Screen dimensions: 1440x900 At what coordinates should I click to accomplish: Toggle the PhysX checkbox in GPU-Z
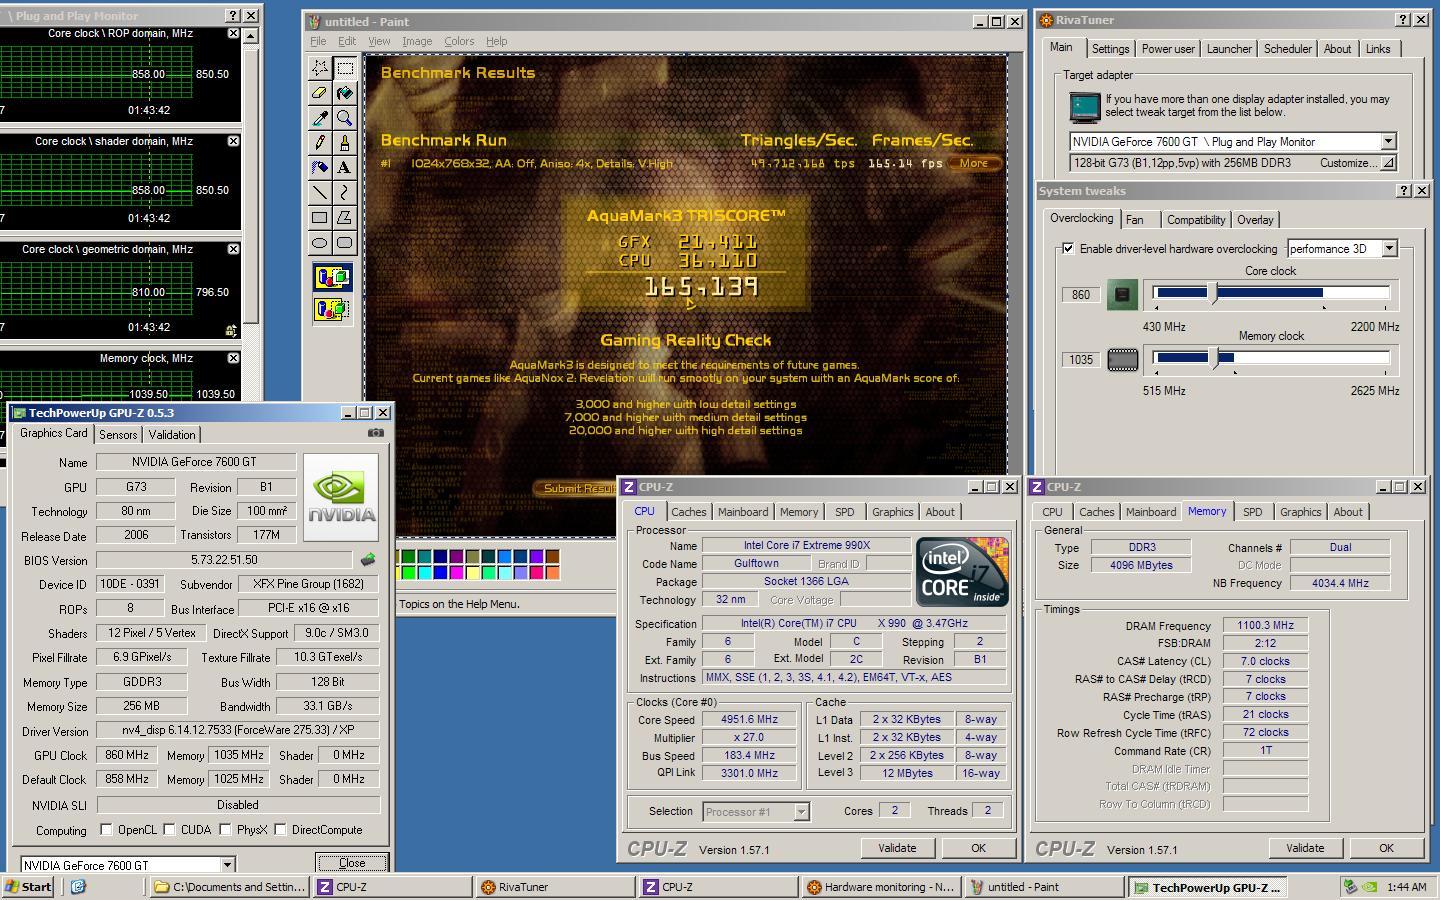point(226,829)
